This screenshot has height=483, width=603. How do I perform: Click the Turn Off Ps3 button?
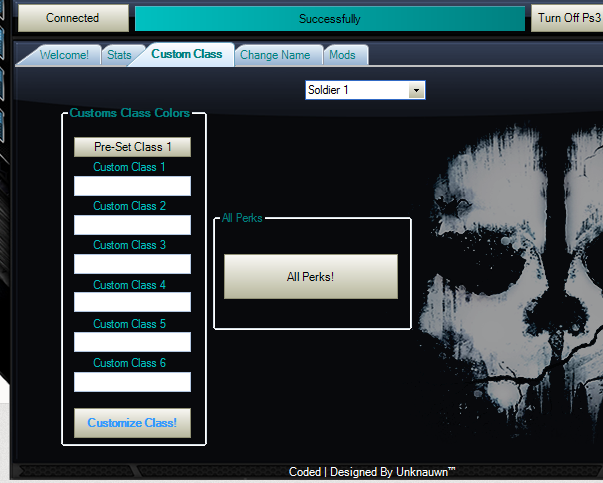[x=567, y=18]
